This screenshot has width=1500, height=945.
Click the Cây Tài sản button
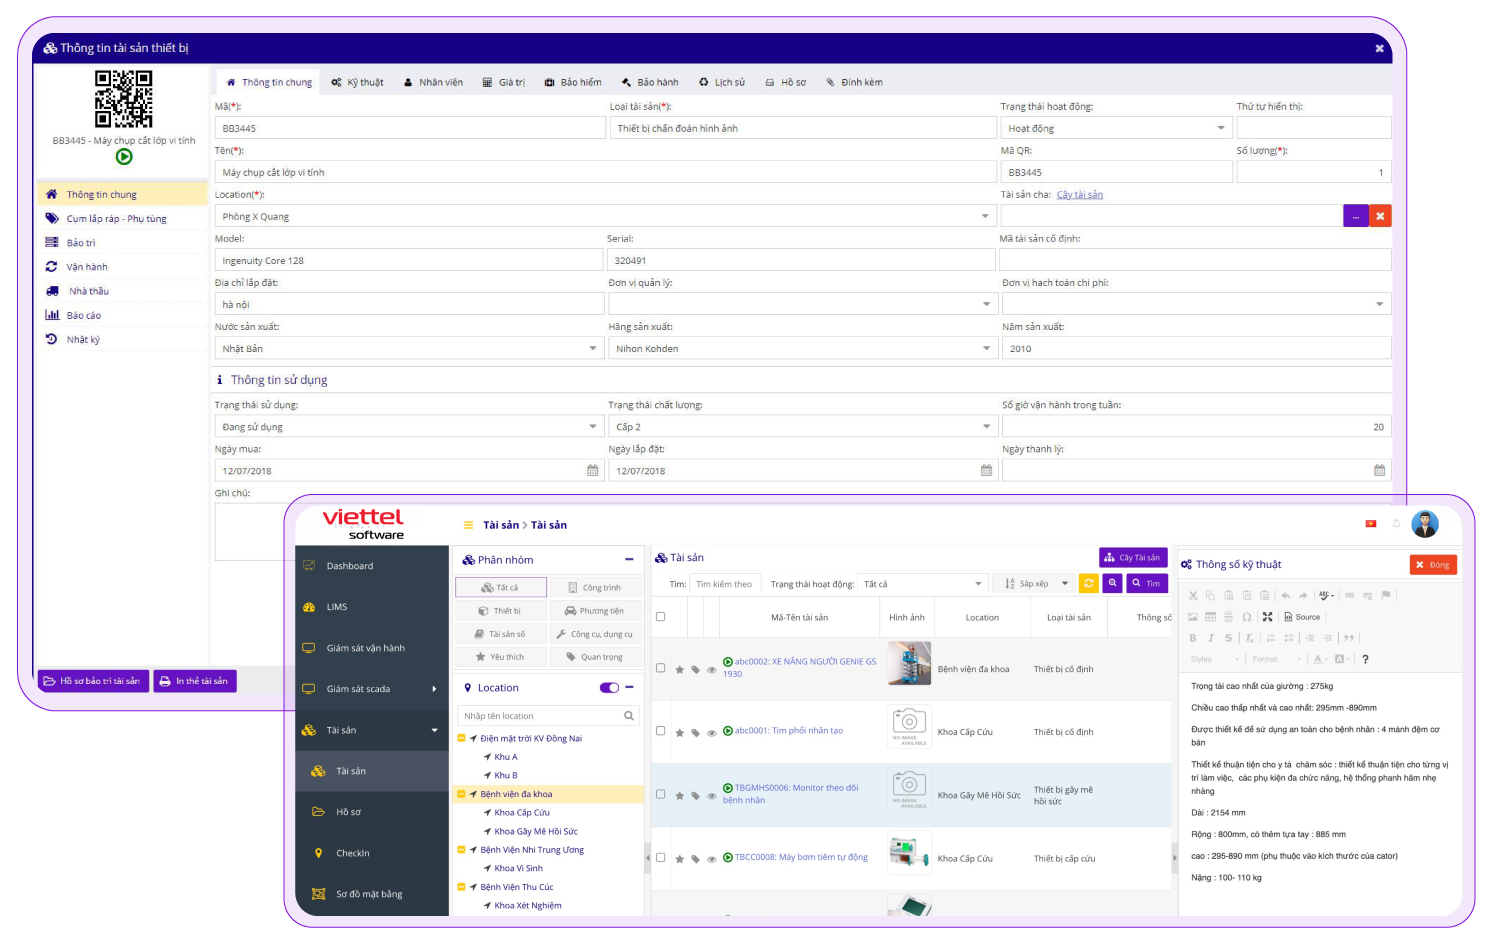pyautogui.click(x=1133, y=558)
